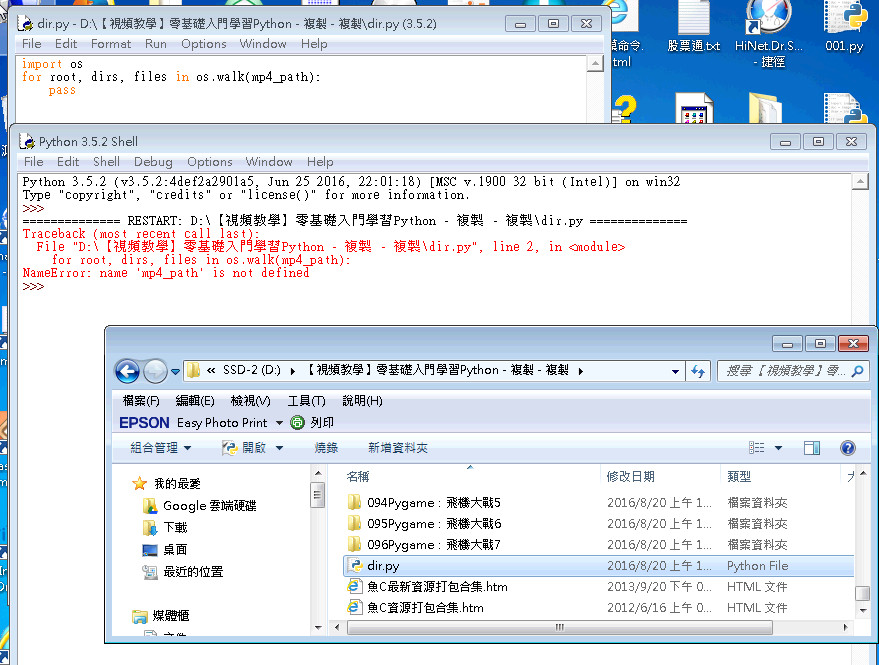Open the Explorer help question mark icon

pos(848,448)
